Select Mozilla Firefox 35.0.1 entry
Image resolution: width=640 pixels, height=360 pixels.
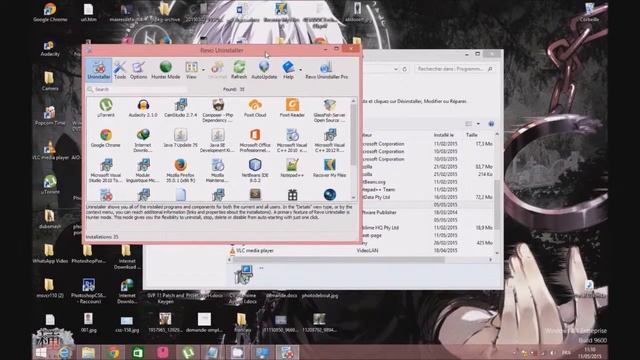180,170
